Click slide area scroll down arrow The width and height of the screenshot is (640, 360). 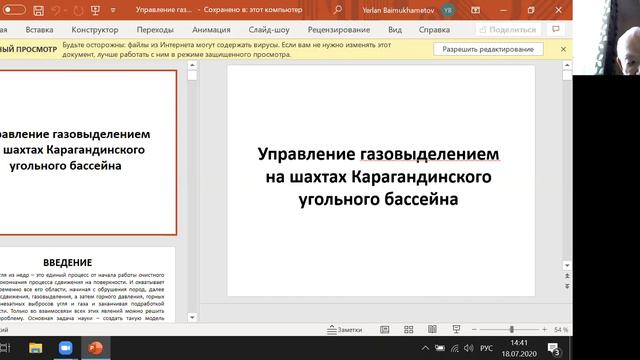pyautogui.click(x=567, y=265)
